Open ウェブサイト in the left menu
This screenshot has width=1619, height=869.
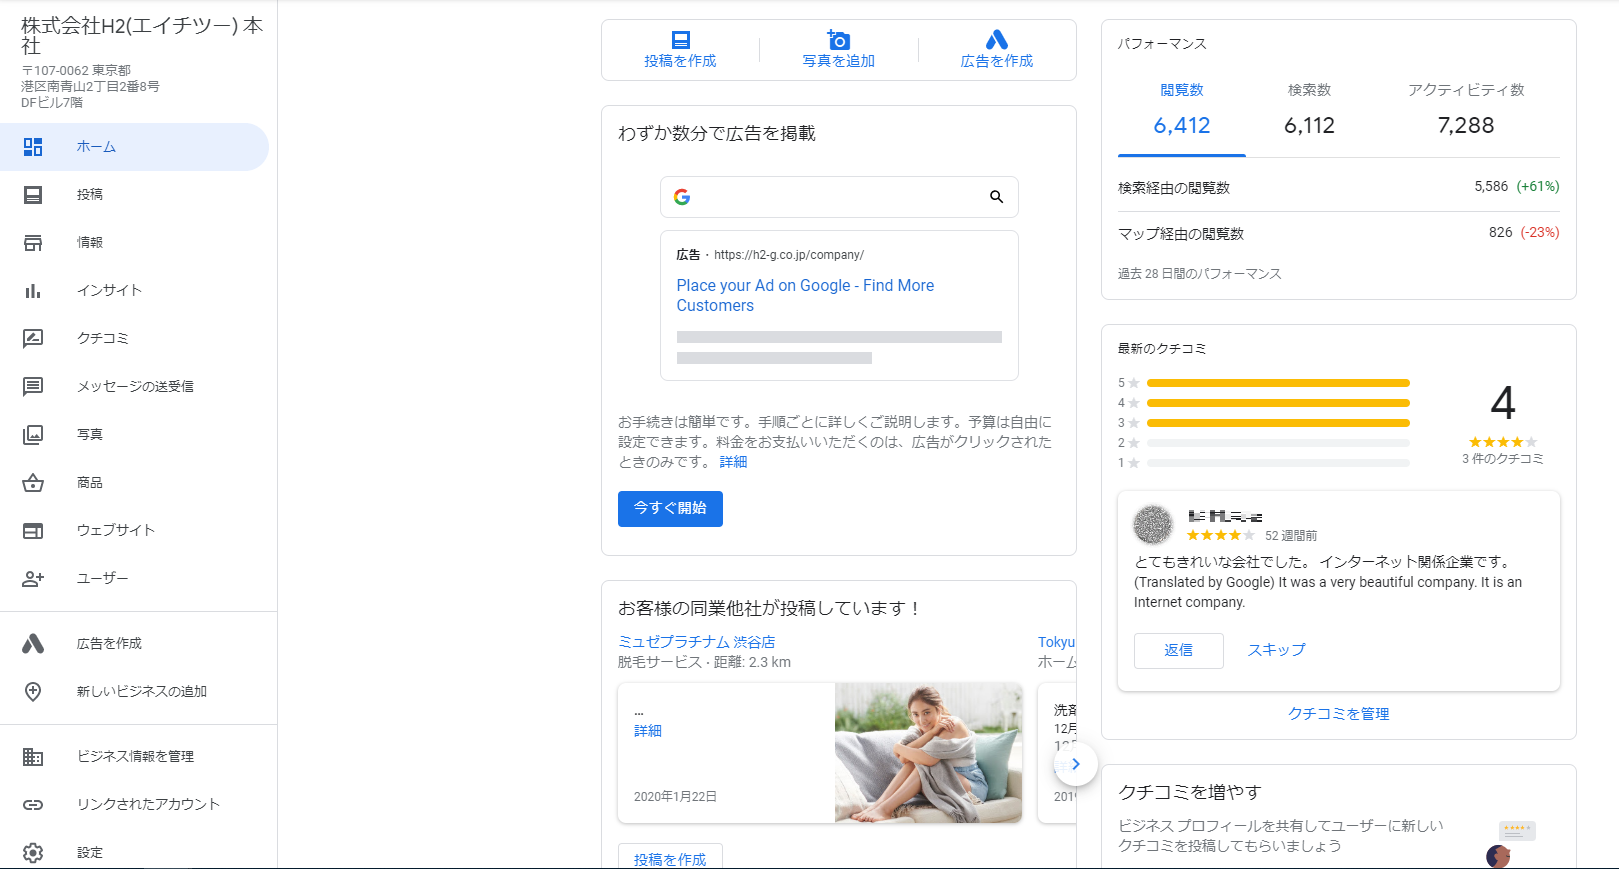coord(116,530)
